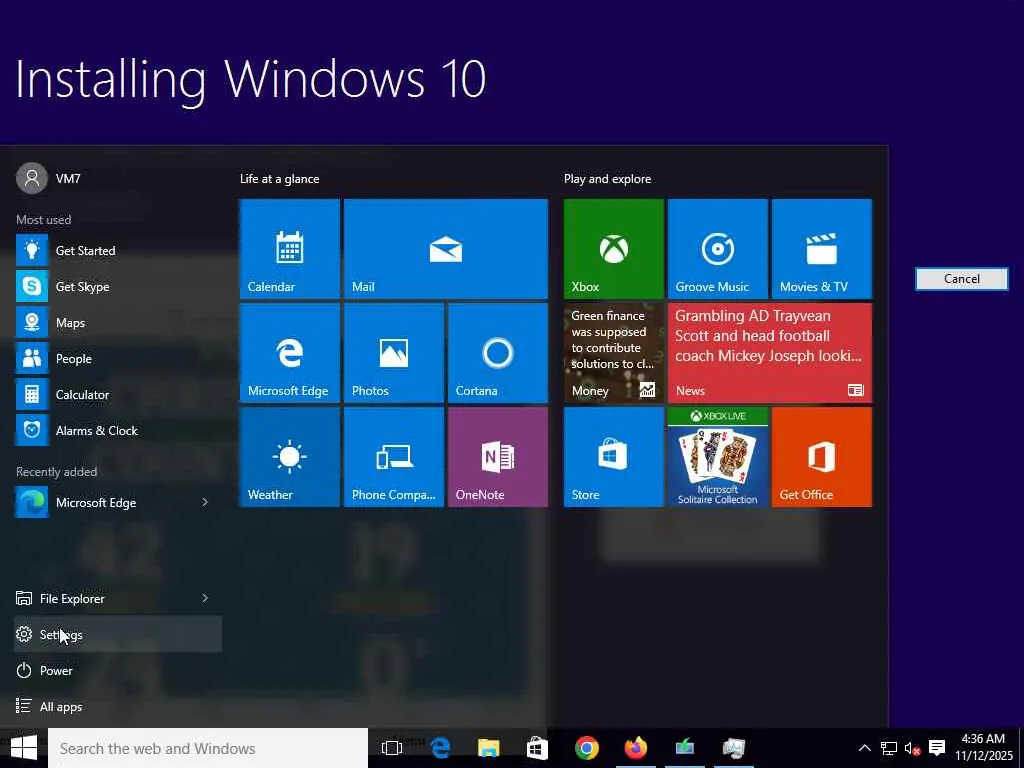Open the Groove Music tile
The image size is (1024, 768).
click(x=717, y=249)
